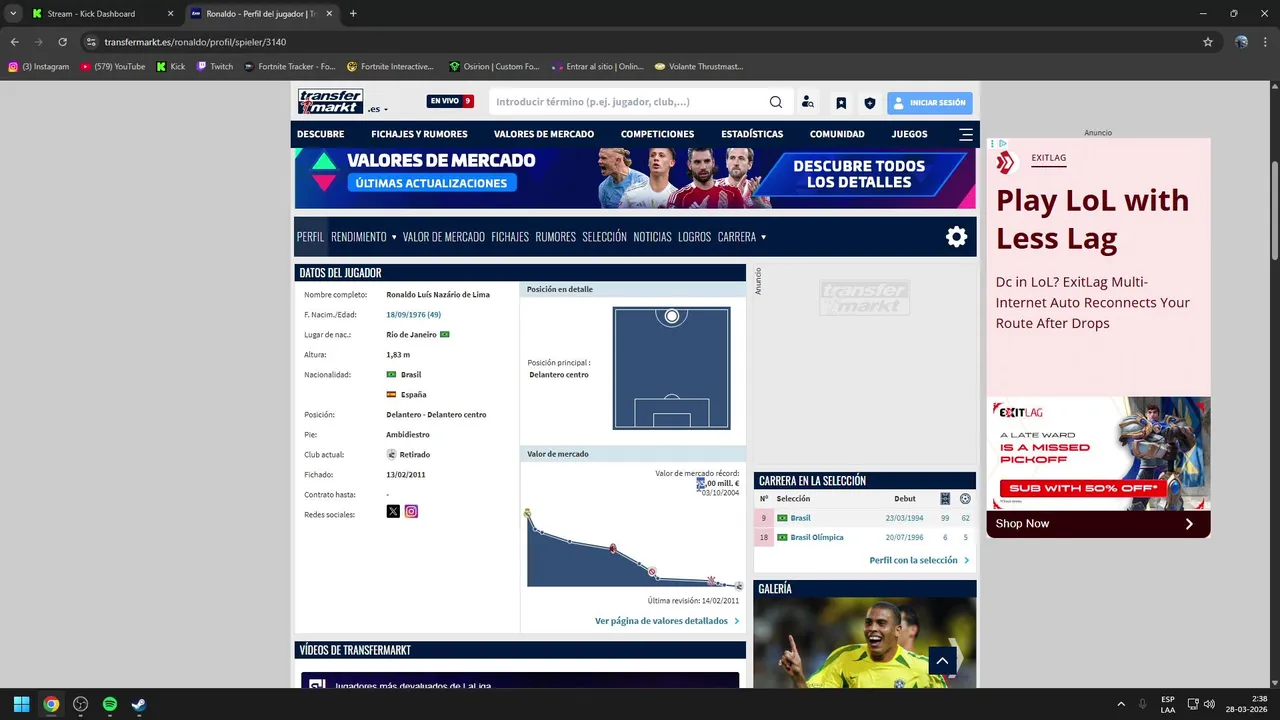This screenshot has height=720, width=1280.
Task: Bookmark this page with the star icon
Action: [1208, 42]
